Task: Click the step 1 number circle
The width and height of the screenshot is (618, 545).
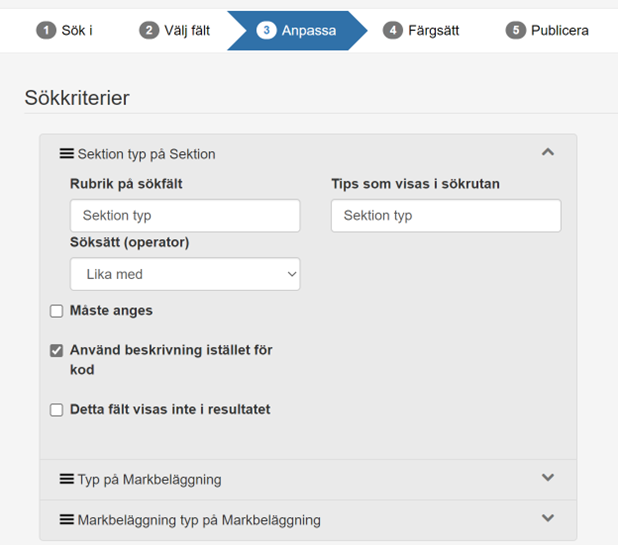Action: tap(46, 30)
